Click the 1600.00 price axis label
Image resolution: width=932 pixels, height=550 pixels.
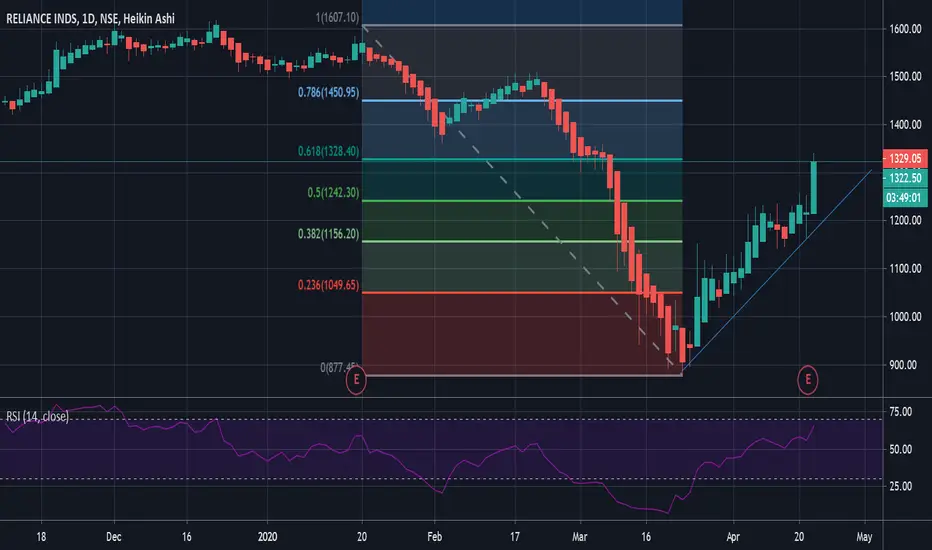(905, 29)
